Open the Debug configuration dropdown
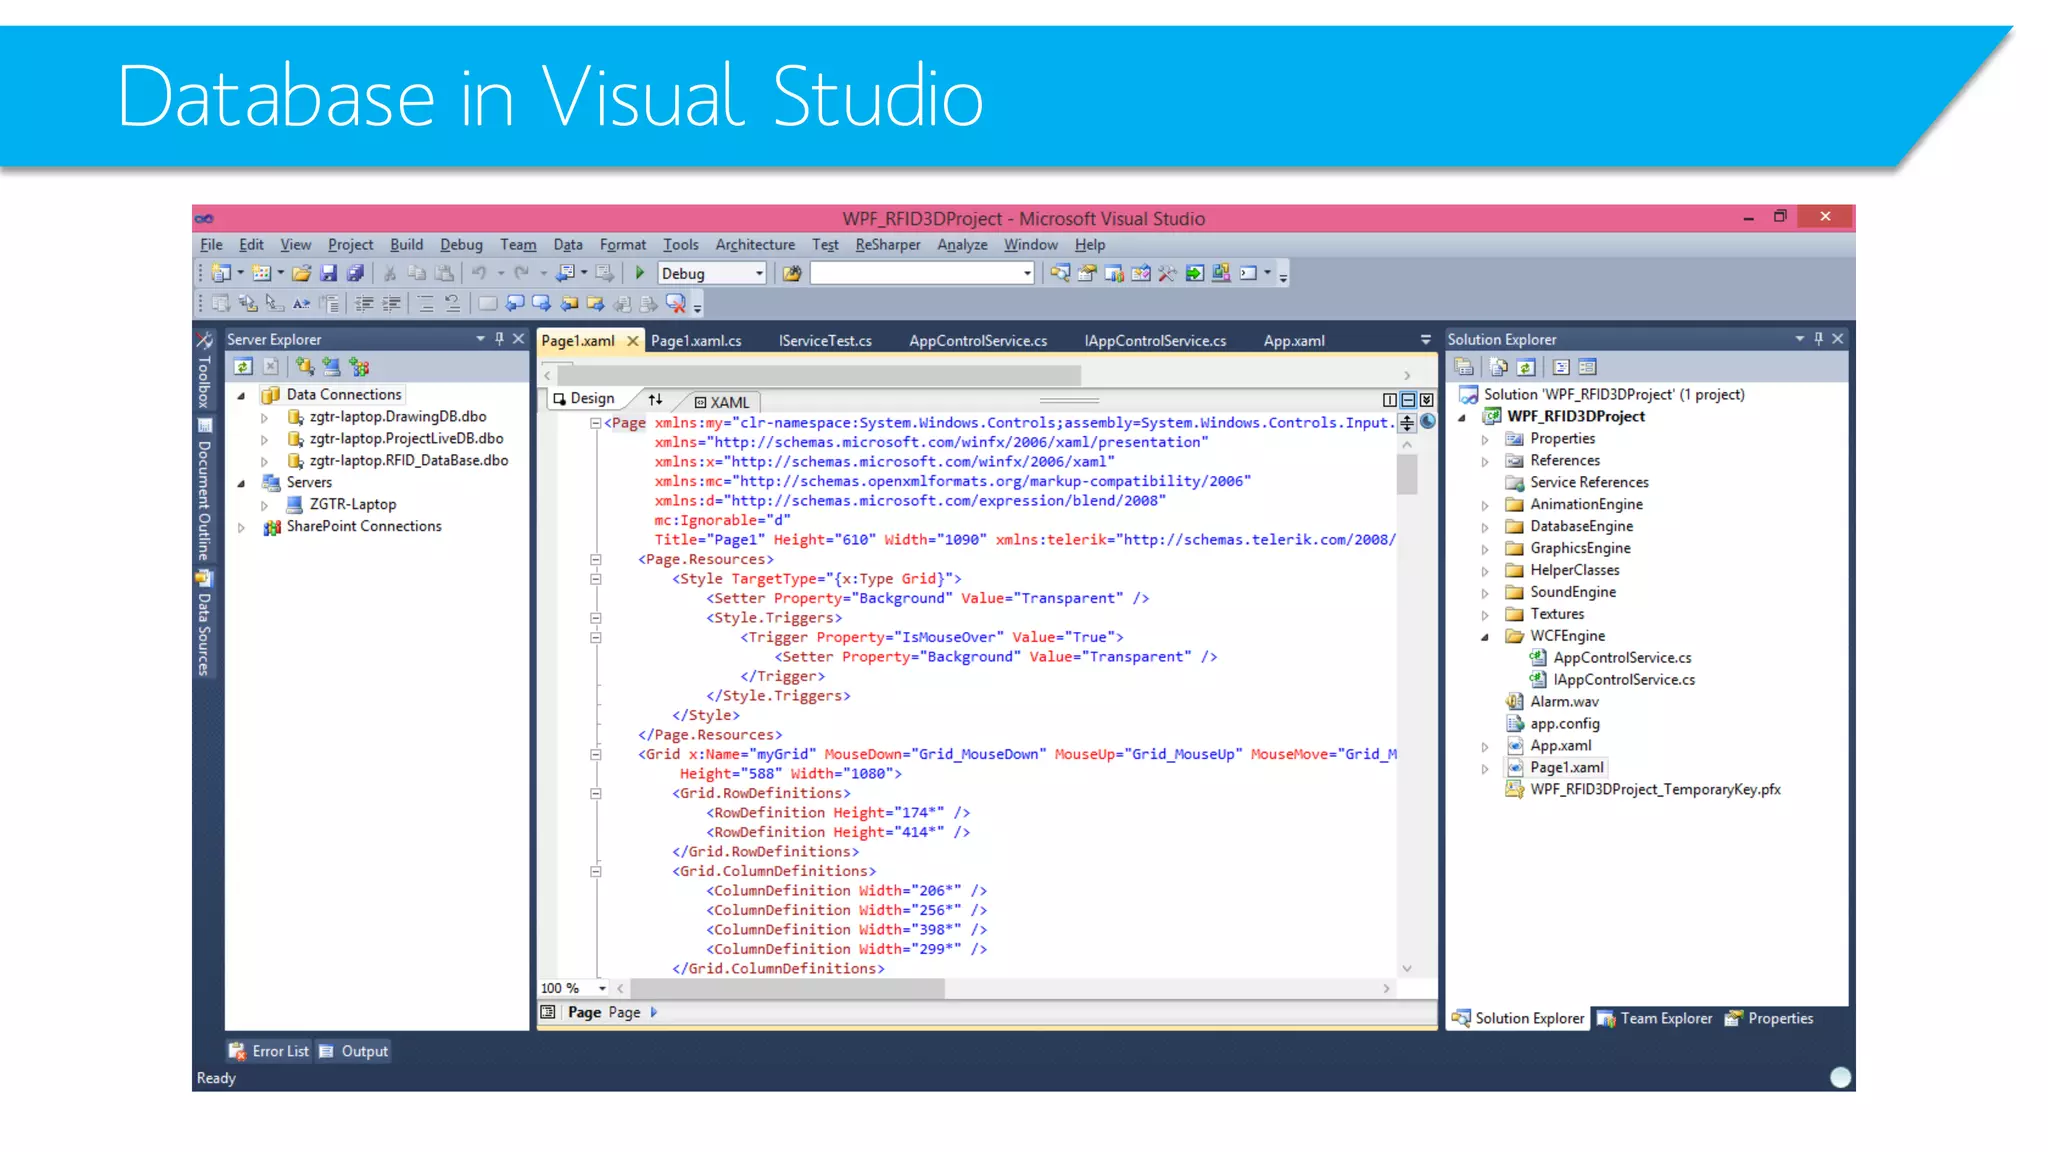The image size is (2048, 1152). click(x=759, y=273)
